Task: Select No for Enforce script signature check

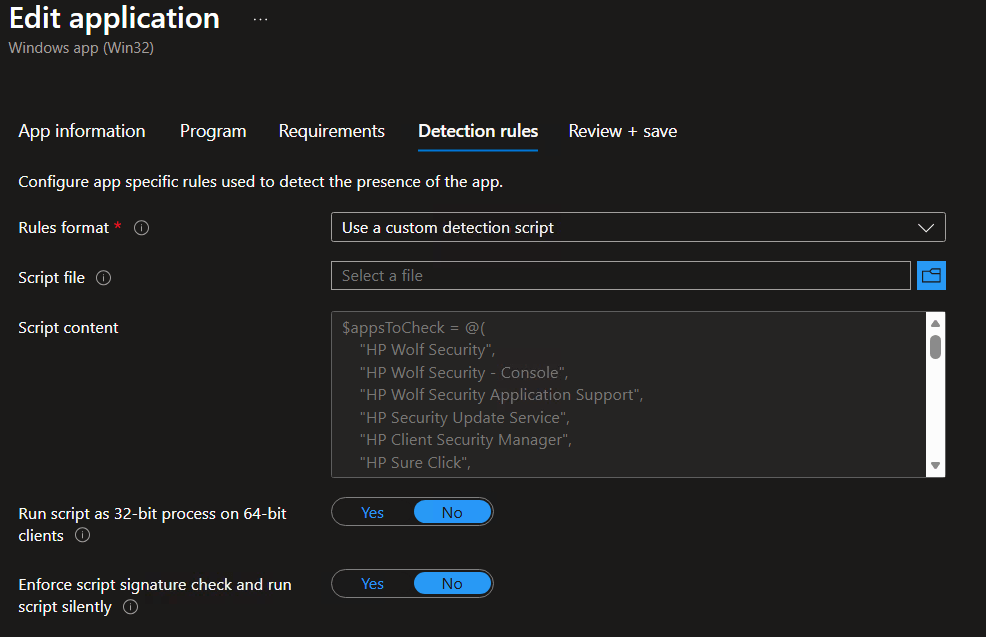Action: point(452,584)
